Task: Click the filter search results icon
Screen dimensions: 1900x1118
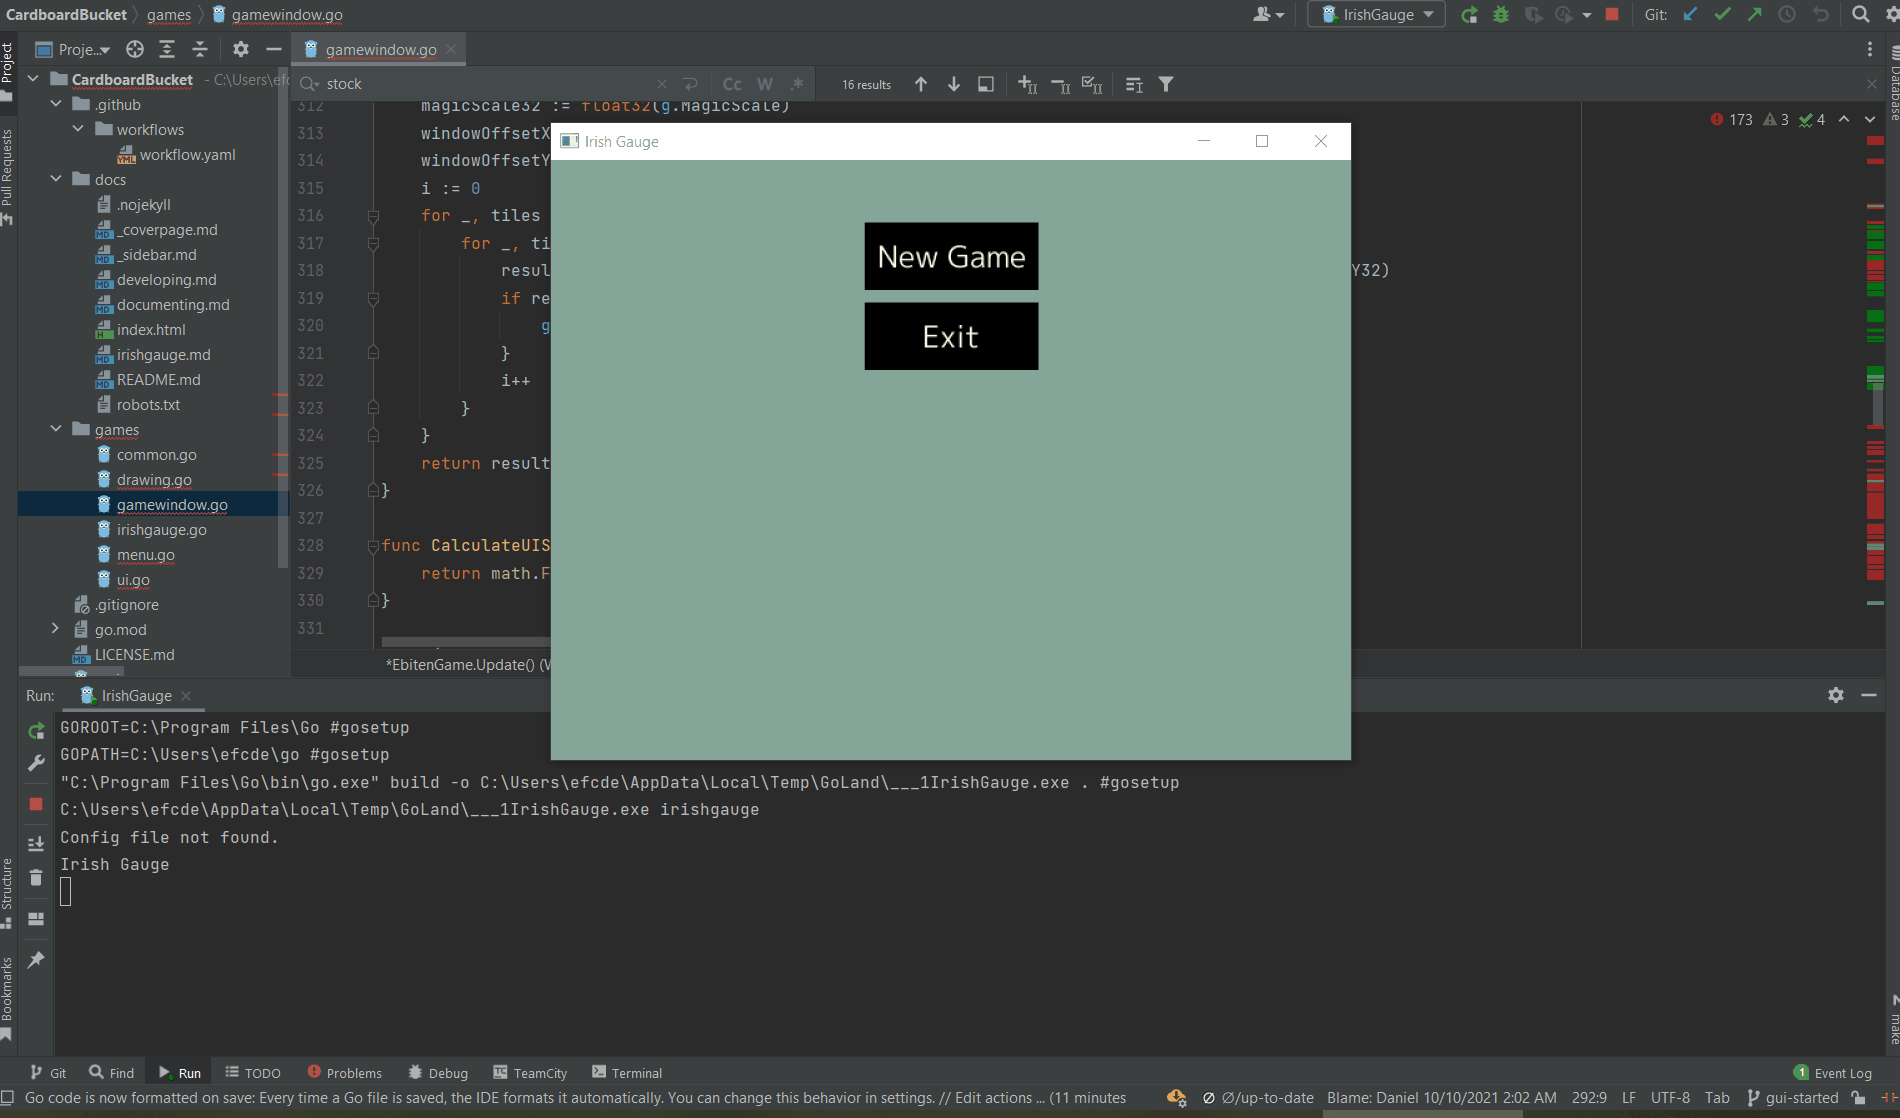Action: pos(1166,85)
